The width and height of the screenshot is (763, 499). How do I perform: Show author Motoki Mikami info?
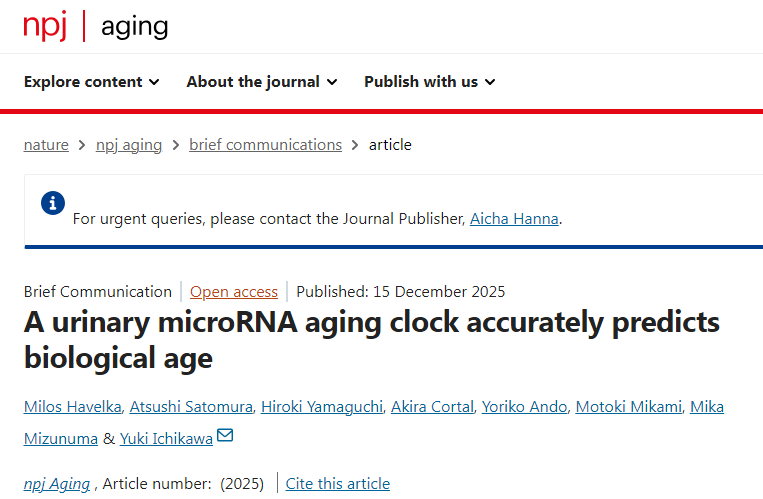tap(625, 406)
